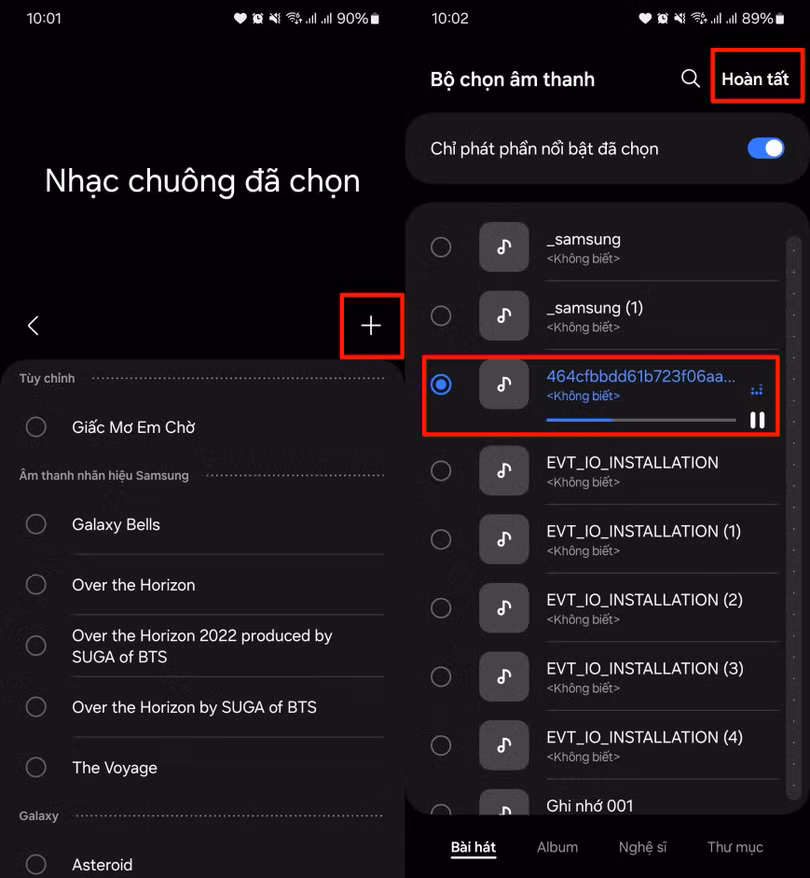This screenshot has height=878, width=810.
Task: Pause the currently playing audio track
Action: (x=757, y=419)
